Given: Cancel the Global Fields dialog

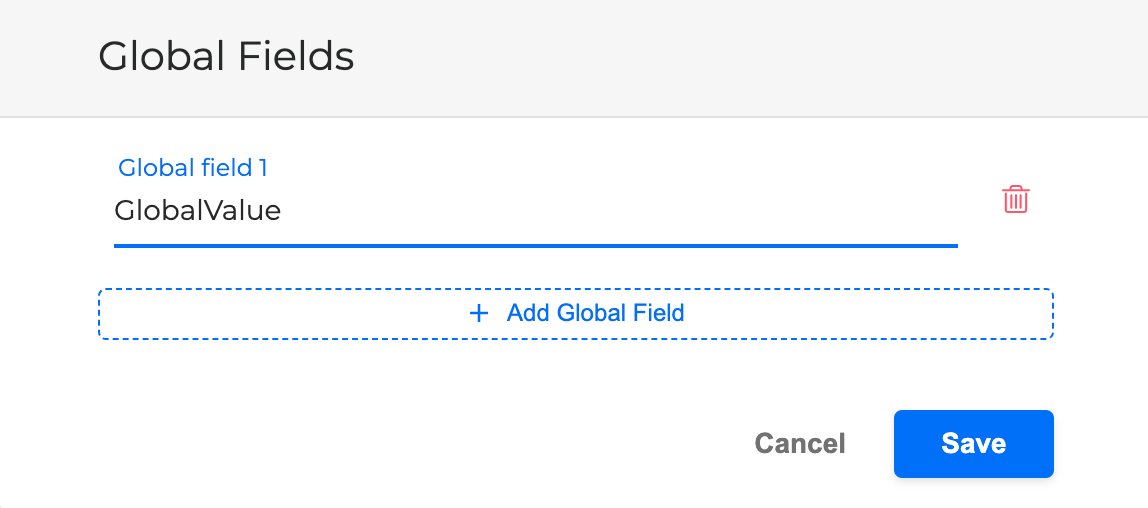Looking at the screenshot, I should (800, 443).
